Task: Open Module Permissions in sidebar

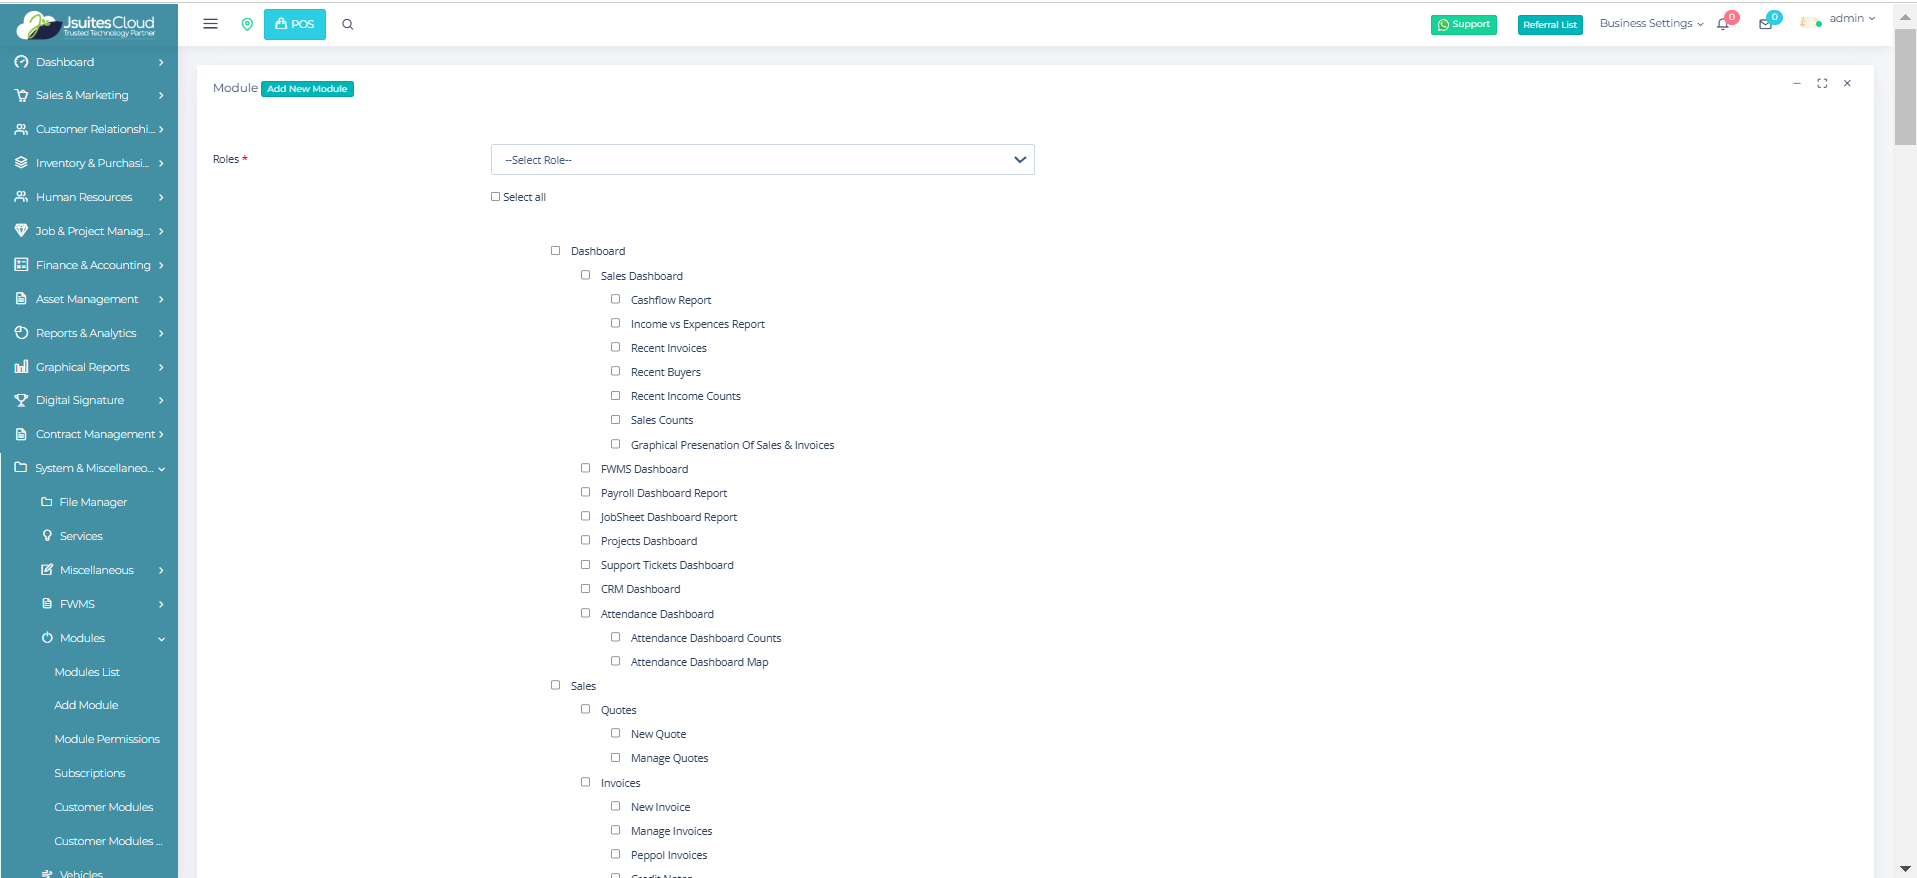Action: [x=107, y=739]
